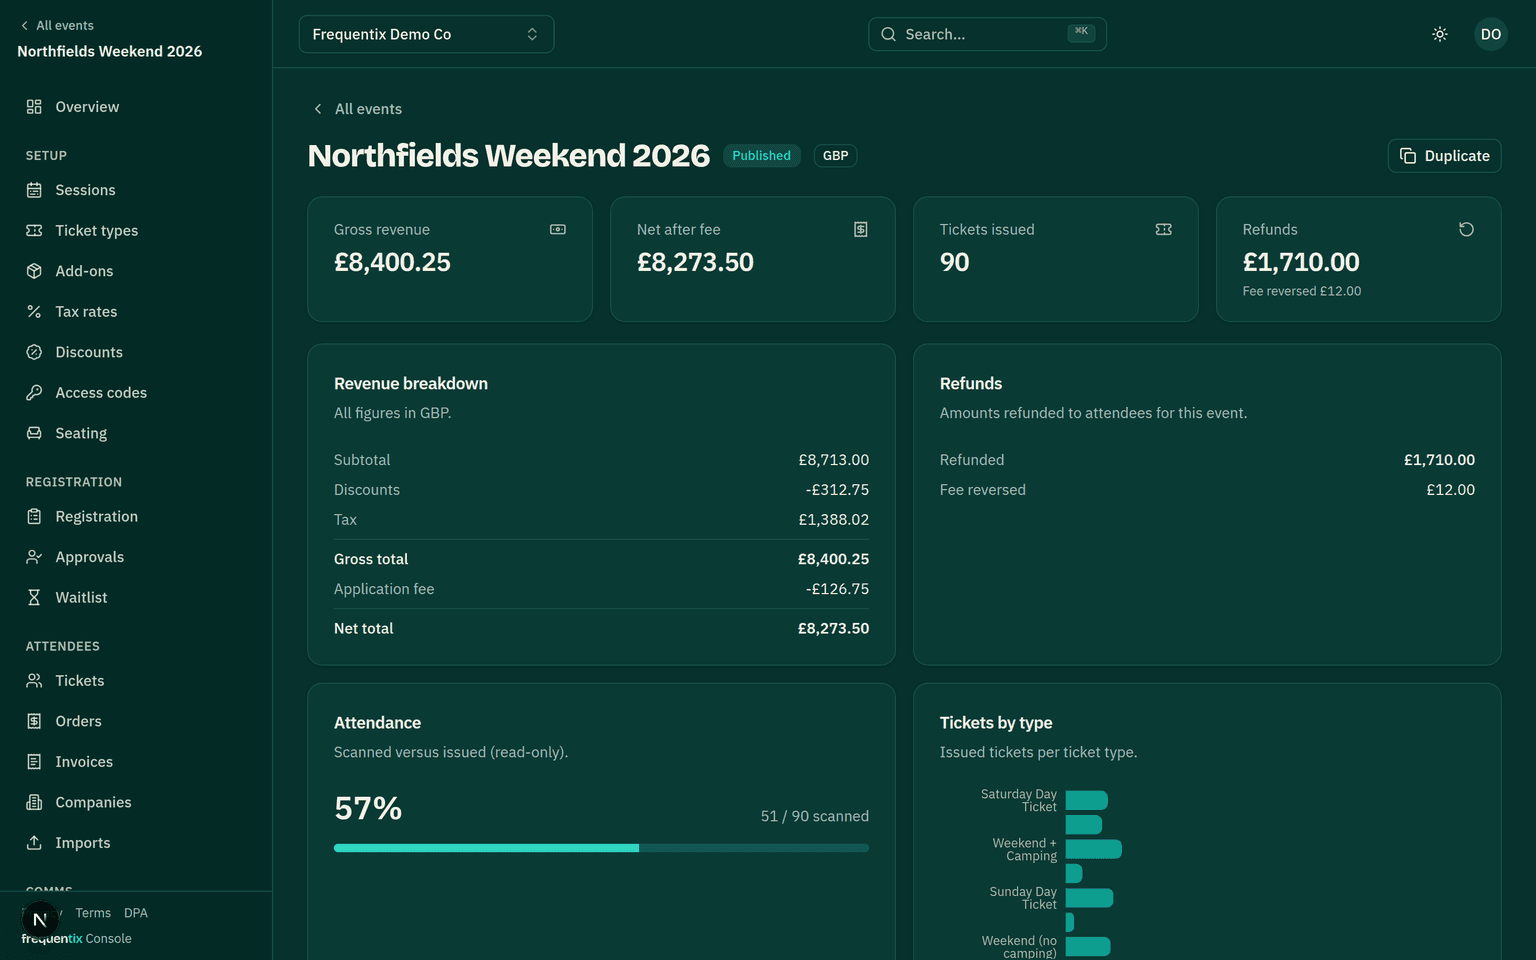This screenshot has width=1536, height=960.
Task: Open Companies in the sidebar
Action: (136, 802)
